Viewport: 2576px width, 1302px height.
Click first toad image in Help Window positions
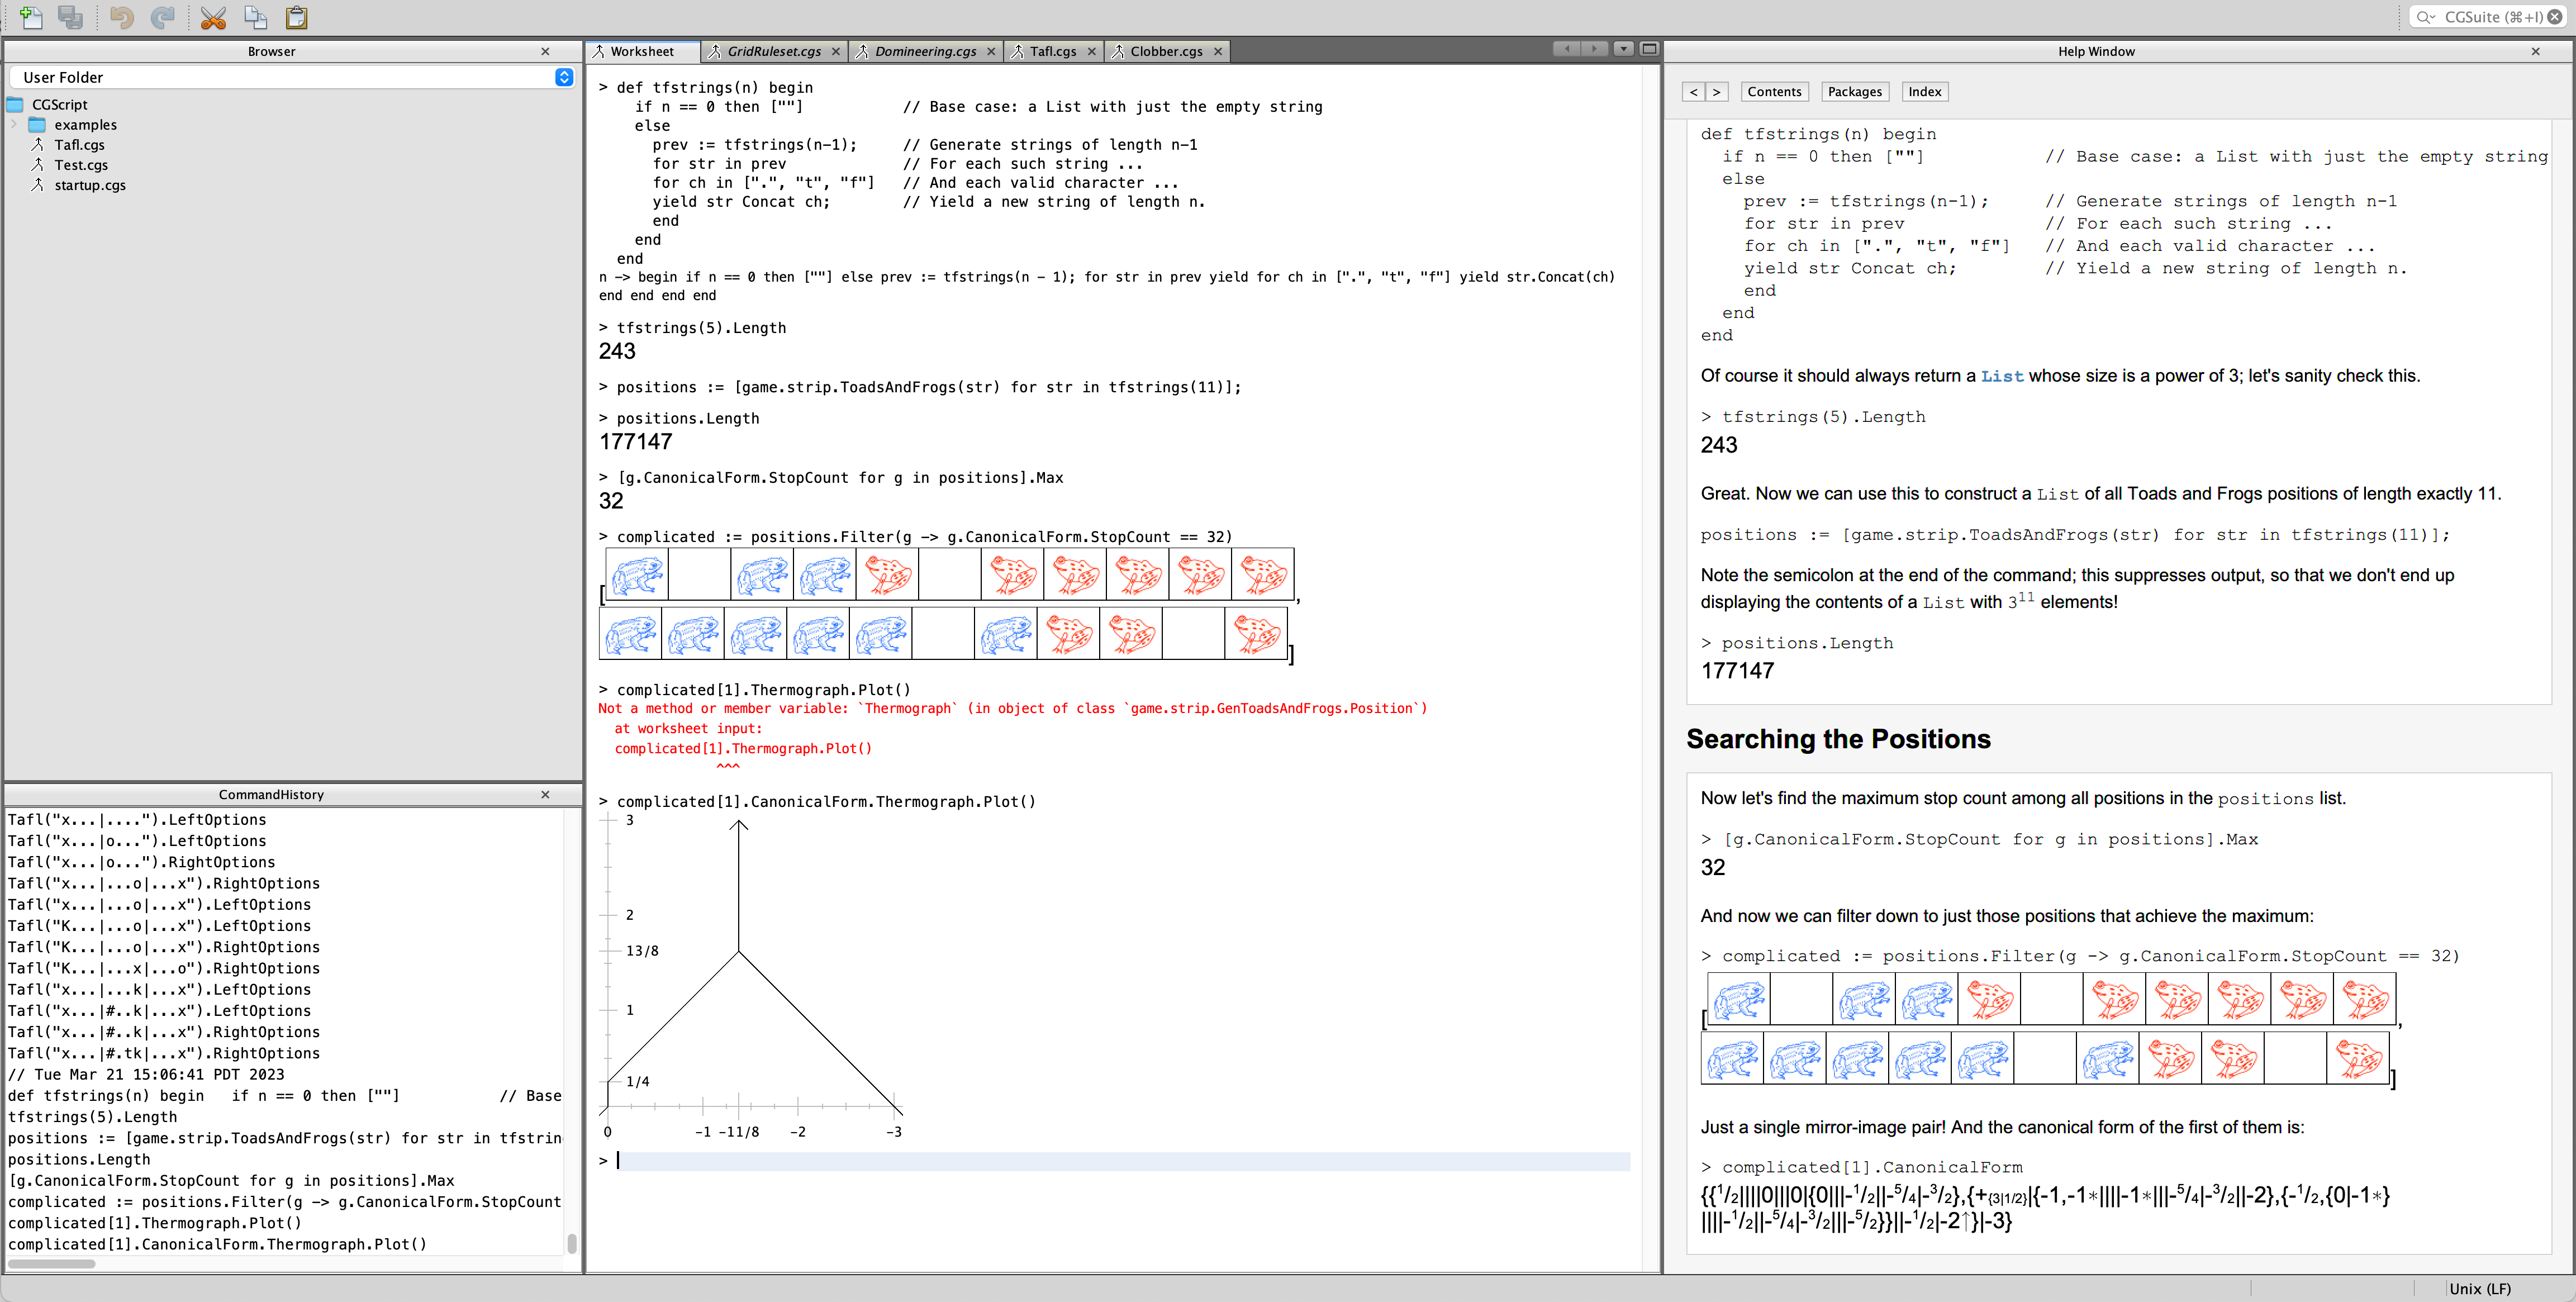tap(1739, 1000)
